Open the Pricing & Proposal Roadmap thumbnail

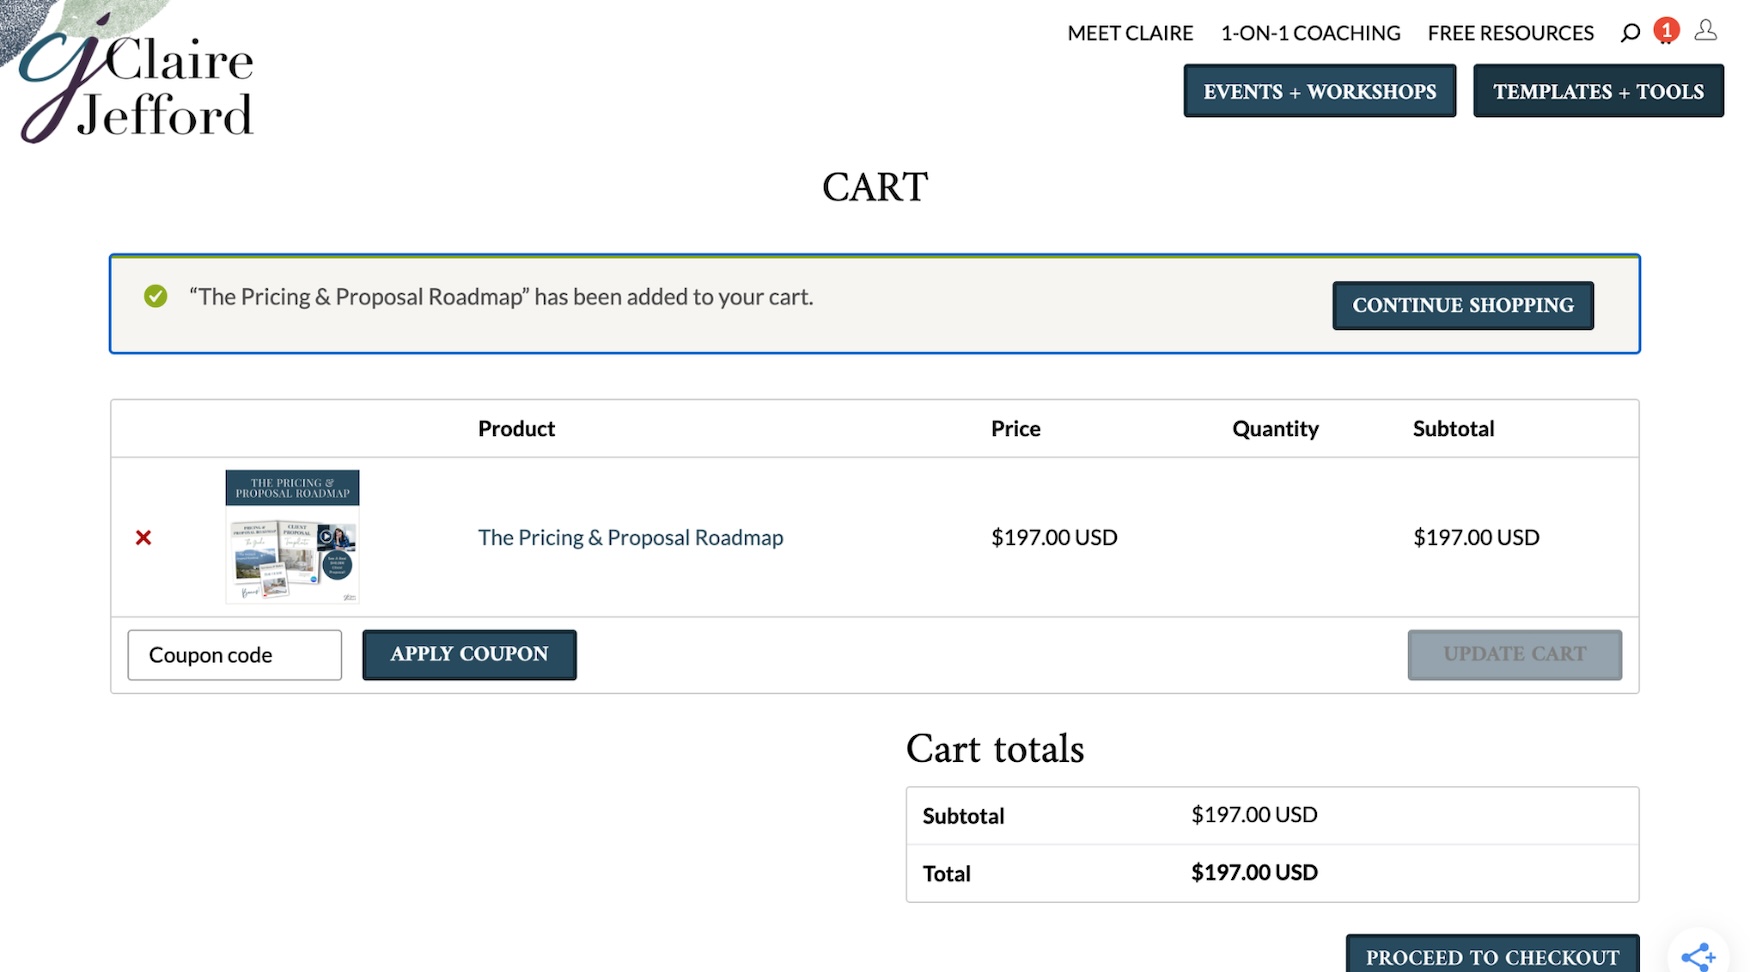[292, 537]
